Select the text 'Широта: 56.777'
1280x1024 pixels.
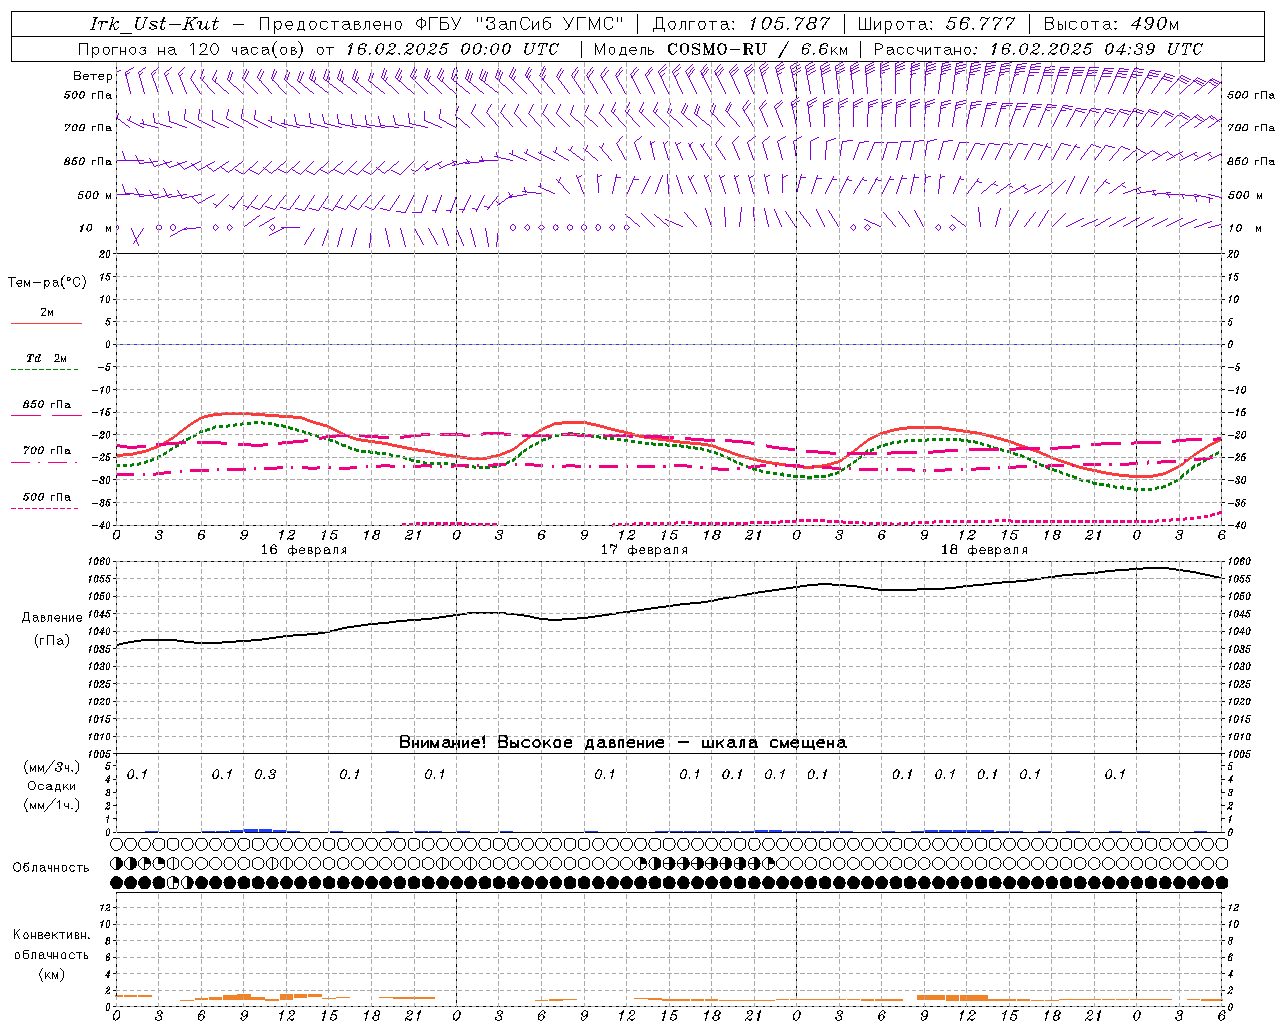tap(936, 24)
